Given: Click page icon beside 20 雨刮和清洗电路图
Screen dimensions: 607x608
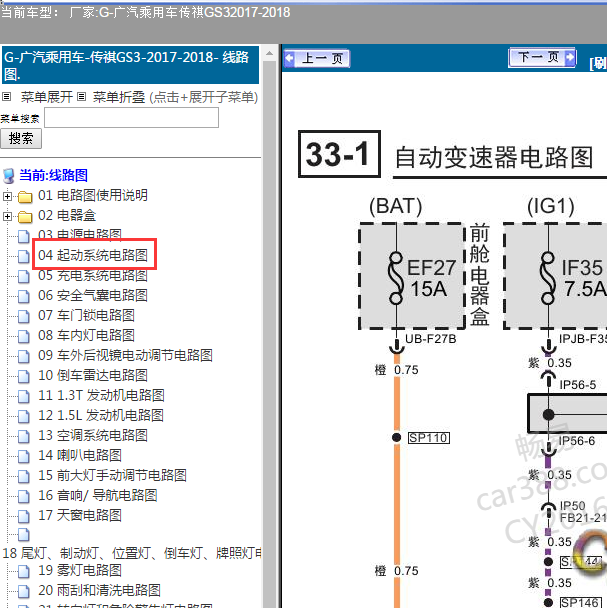Looking at the screenshot, I should (24, 591).
